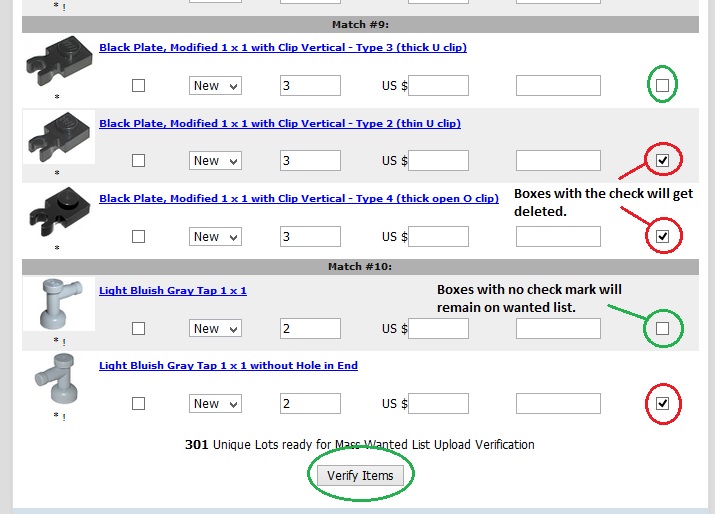Open the condition dropdown for Light Bluish Gray Tap 1 x 1
715x514 pixels.
click(x=215, y=328)
